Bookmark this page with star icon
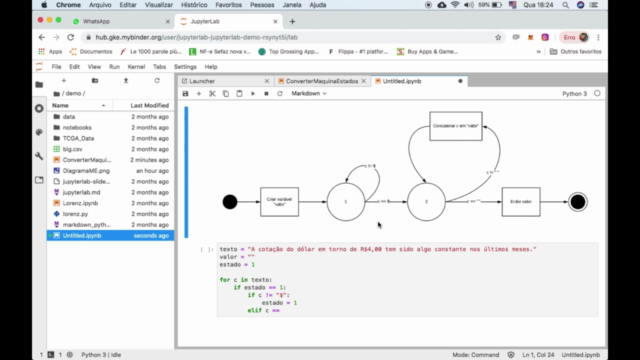 [498, 37]
